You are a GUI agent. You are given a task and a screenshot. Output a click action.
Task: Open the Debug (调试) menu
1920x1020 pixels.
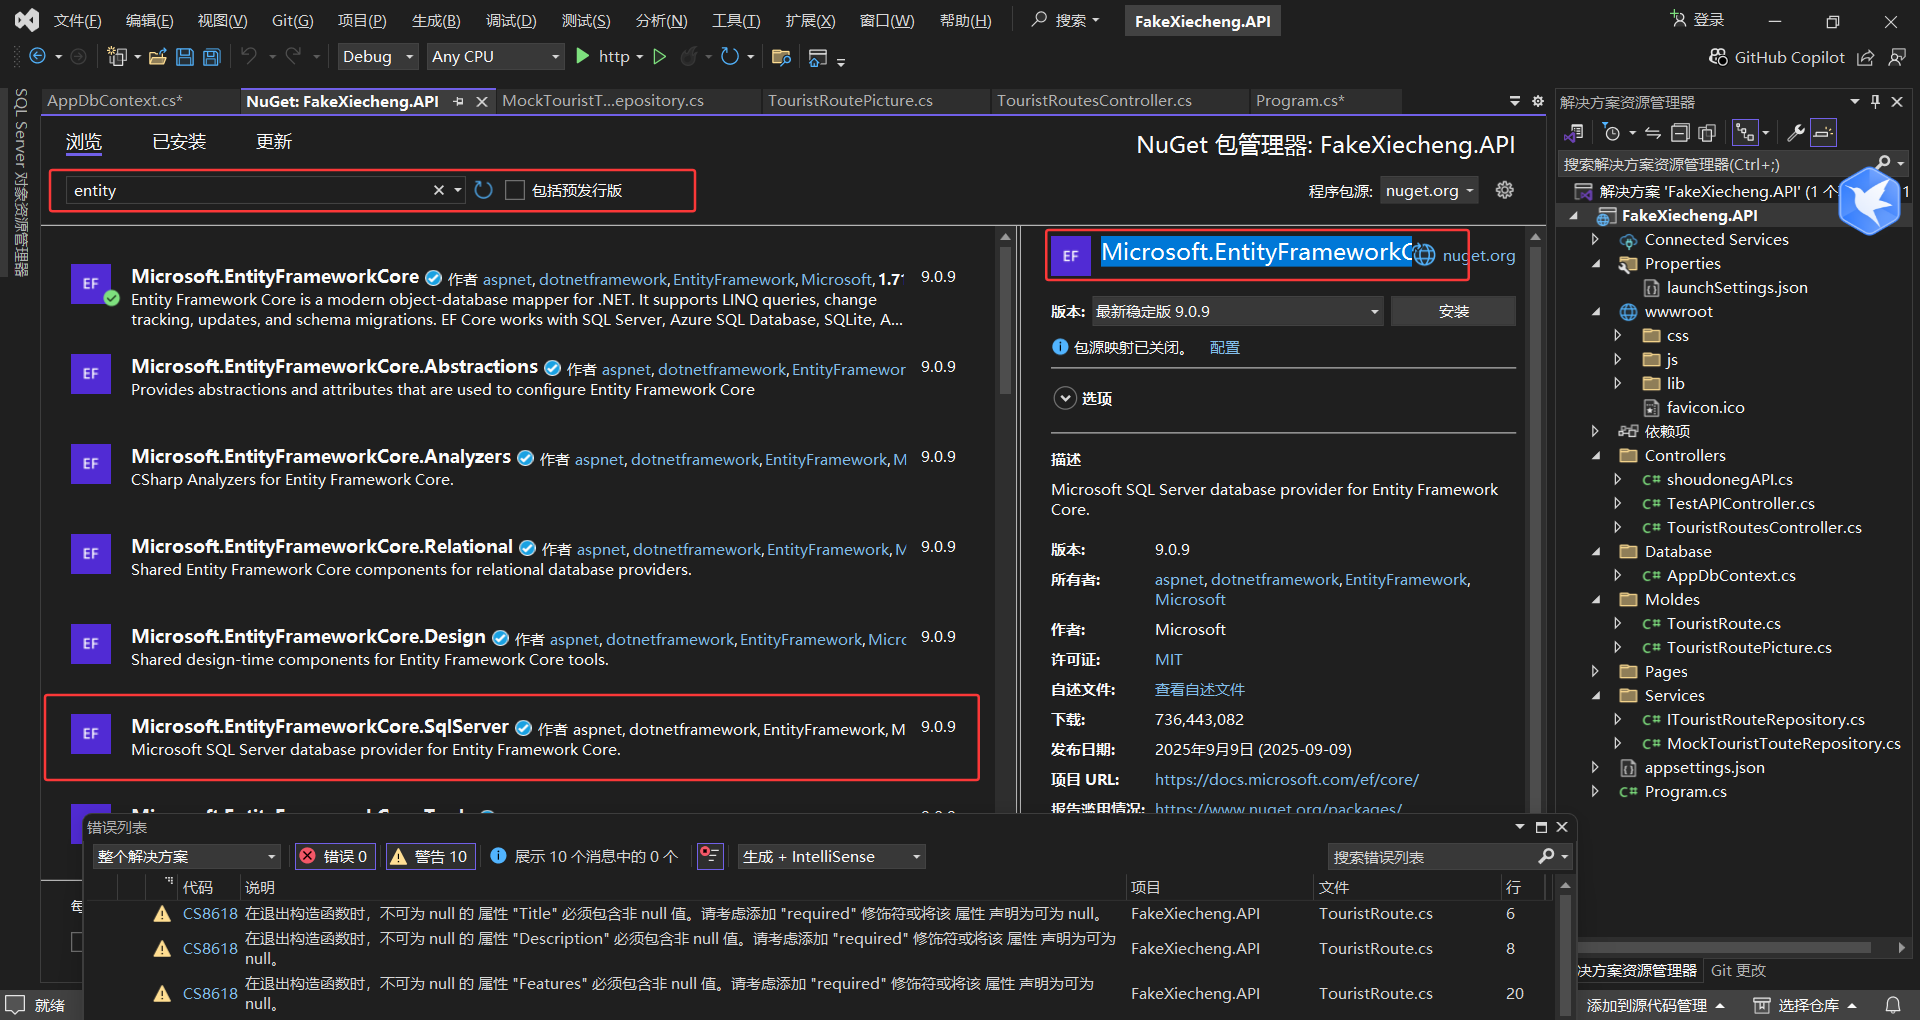click(x=511, y=20)
